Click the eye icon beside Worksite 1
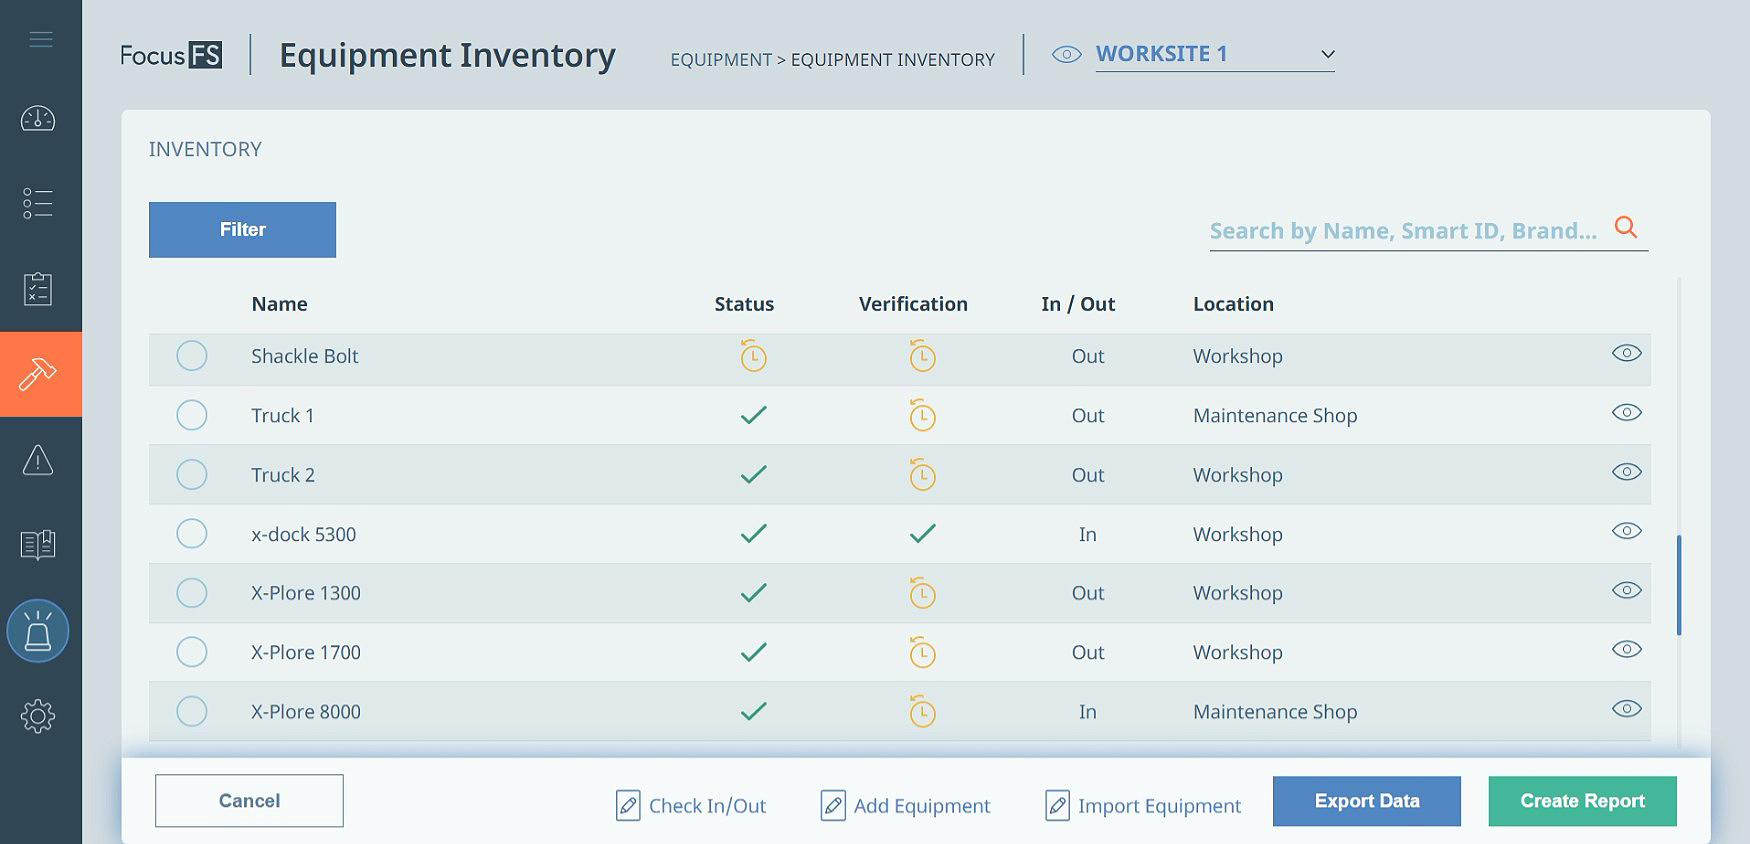Viewport: 1750px width, 844px height. [1066, 55]
